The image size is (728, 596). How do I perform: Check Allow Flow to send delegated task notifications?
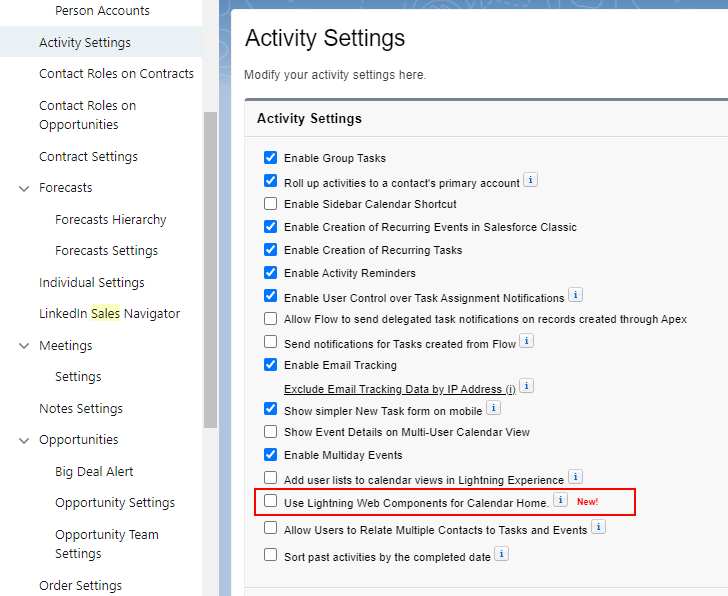(270, 319)
